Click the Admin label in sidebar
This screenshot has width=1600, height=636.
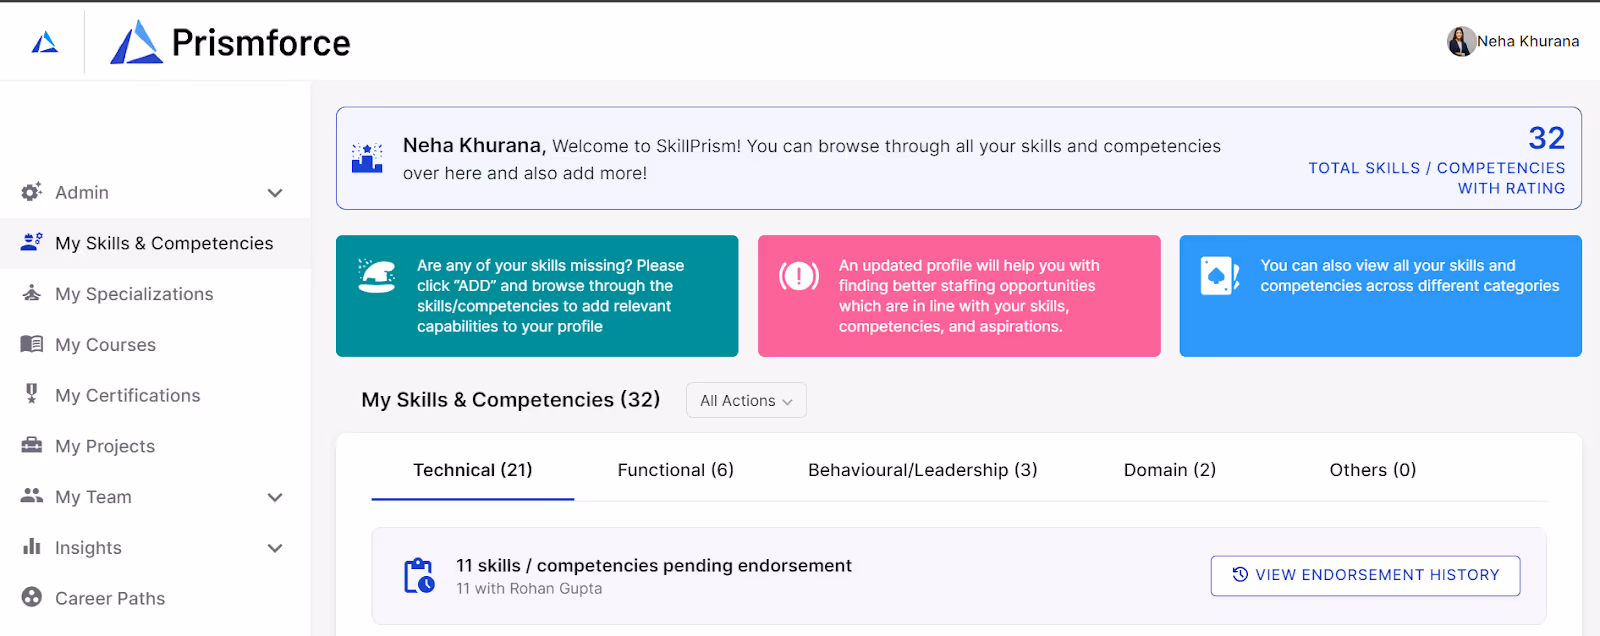pos(82,192)
